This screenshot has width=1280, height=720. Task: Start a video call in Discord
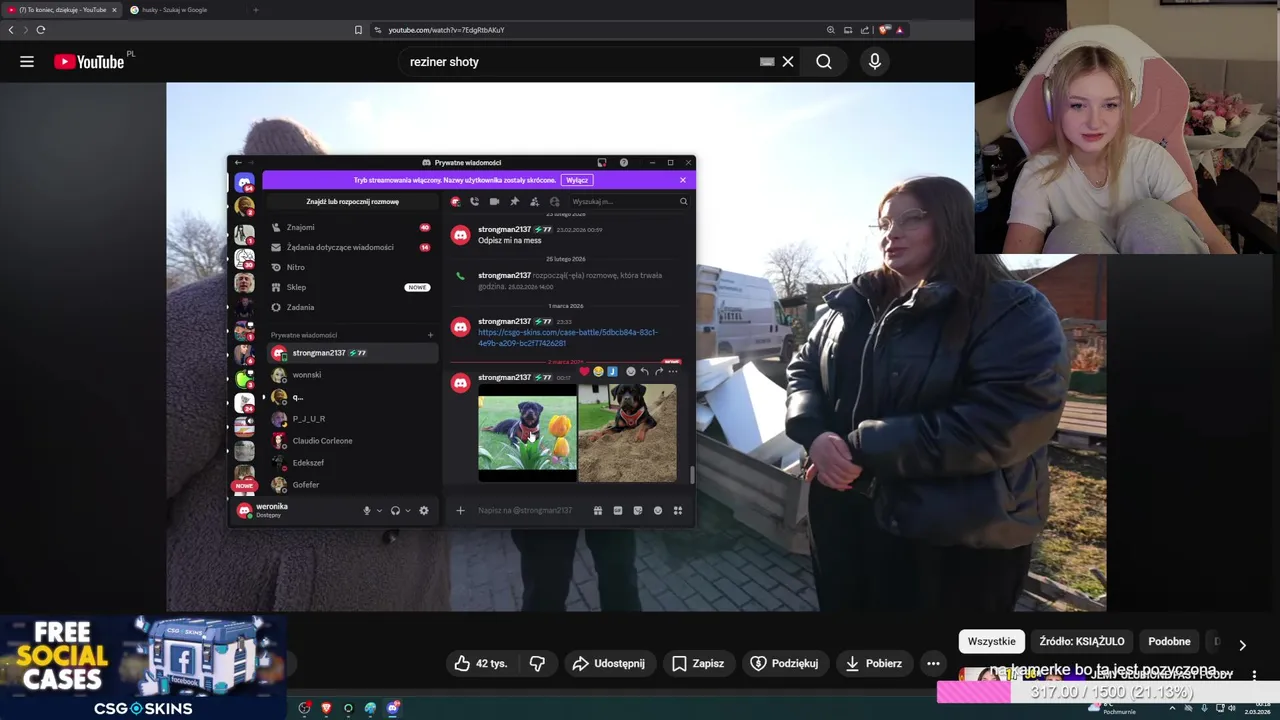(494, 201)
